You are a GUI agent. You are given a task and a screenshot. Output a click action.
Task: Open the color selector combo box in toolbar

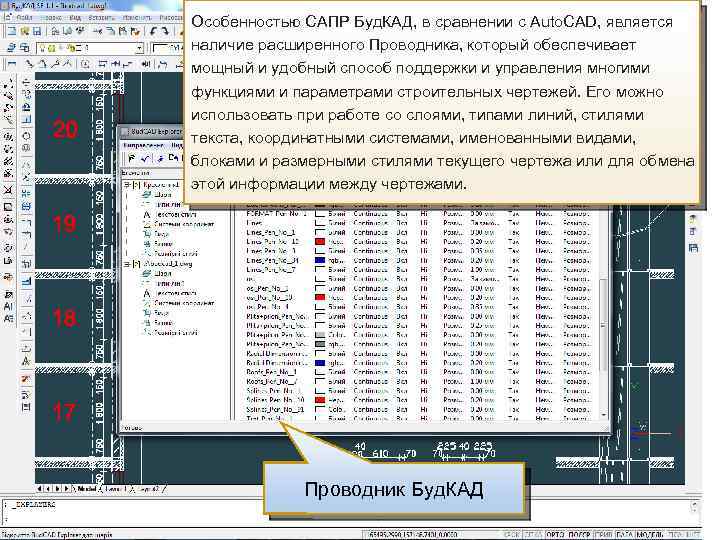click(x=168, y=48)
